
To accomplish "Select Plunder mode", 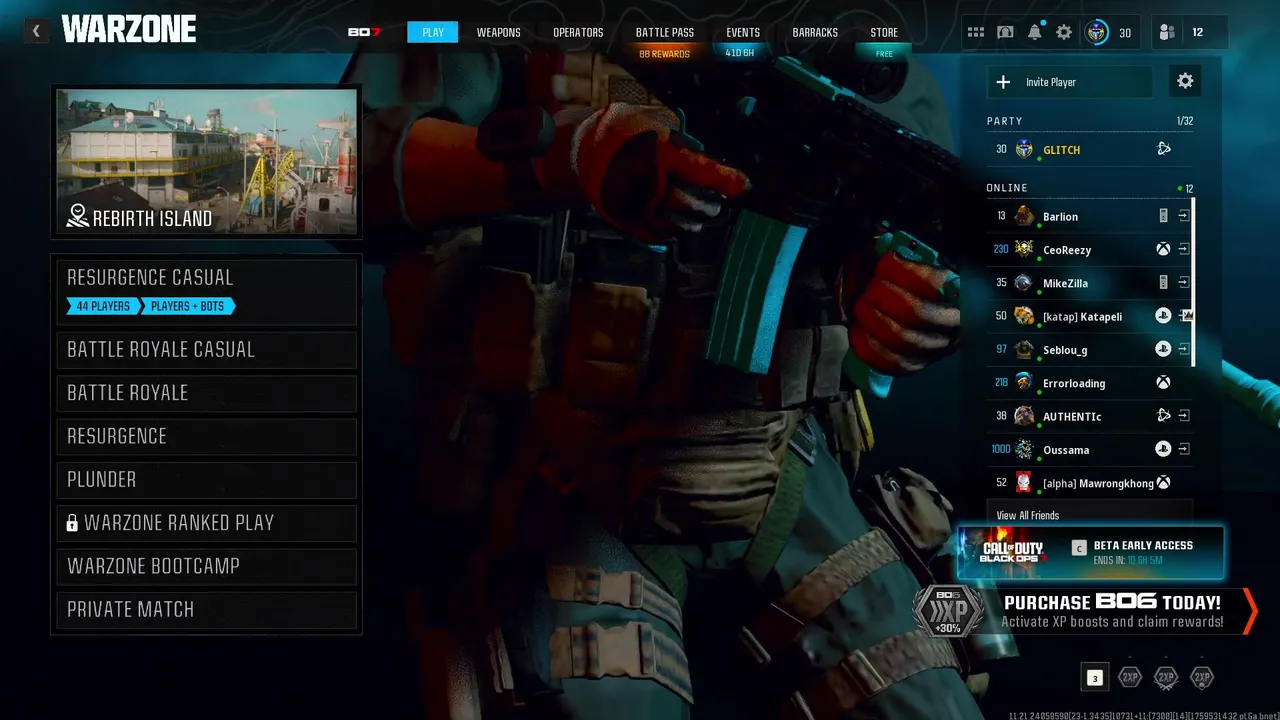I will (206, 479).
